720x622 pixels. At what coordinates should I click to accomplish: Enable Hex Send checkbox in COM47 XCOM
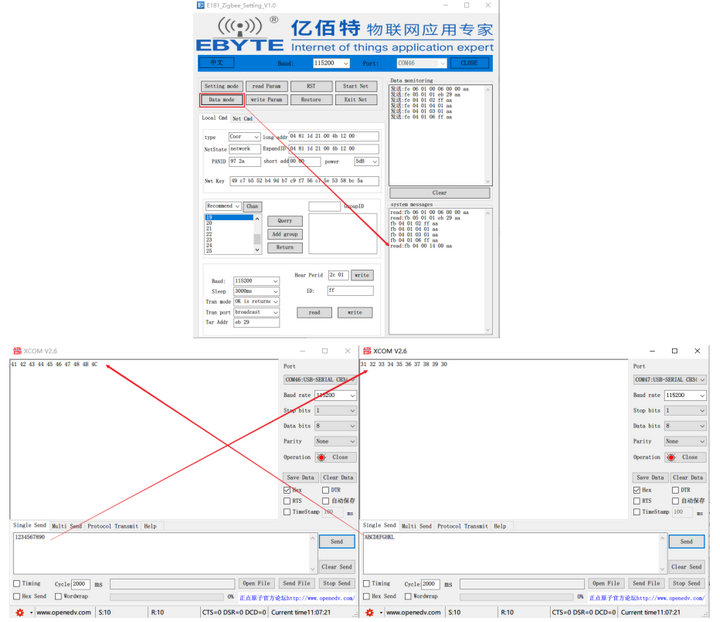(x=366, y=596)
